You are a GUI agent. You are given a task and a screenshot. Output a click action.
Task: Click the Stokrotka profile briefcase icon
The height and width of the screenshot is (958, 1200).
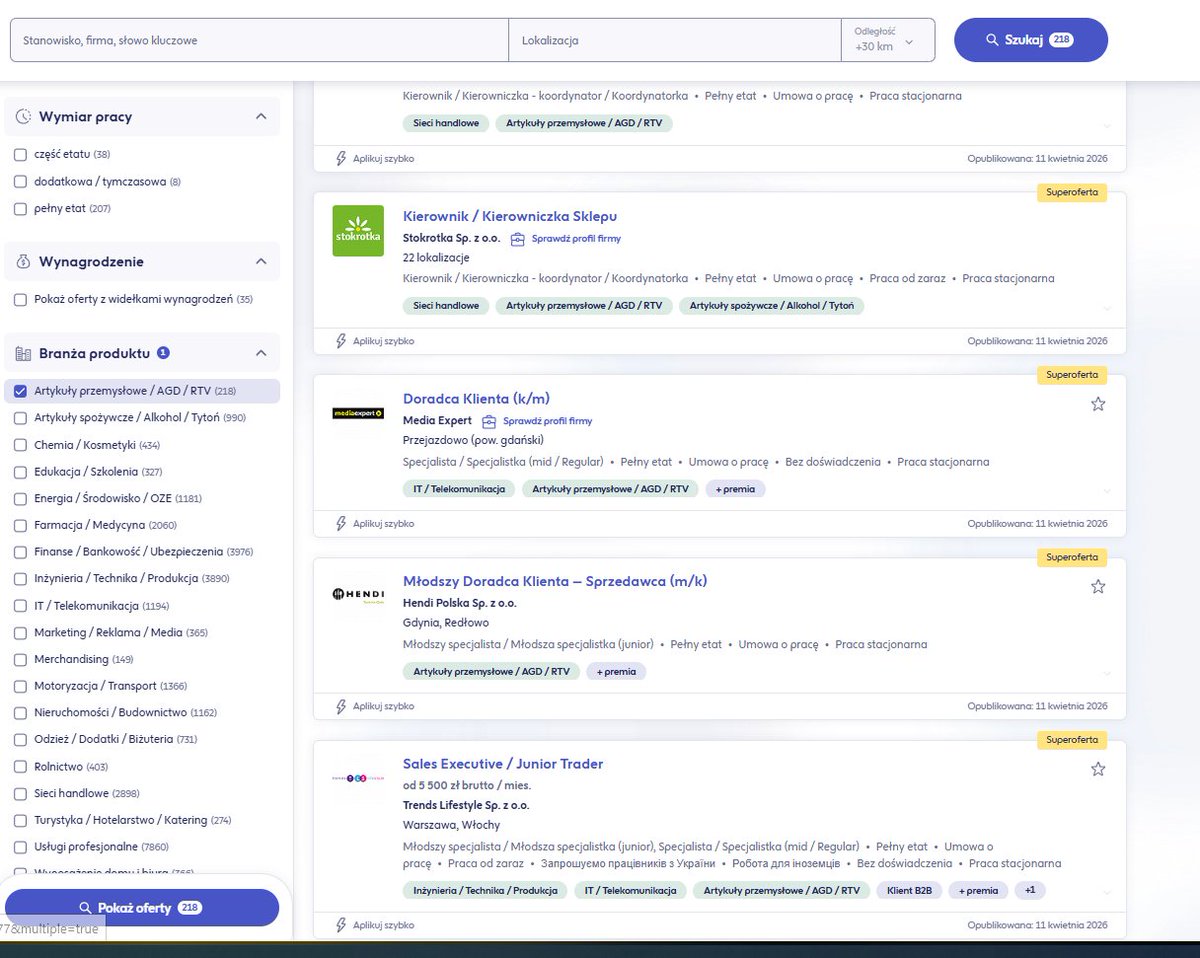(x=518, y=239)
